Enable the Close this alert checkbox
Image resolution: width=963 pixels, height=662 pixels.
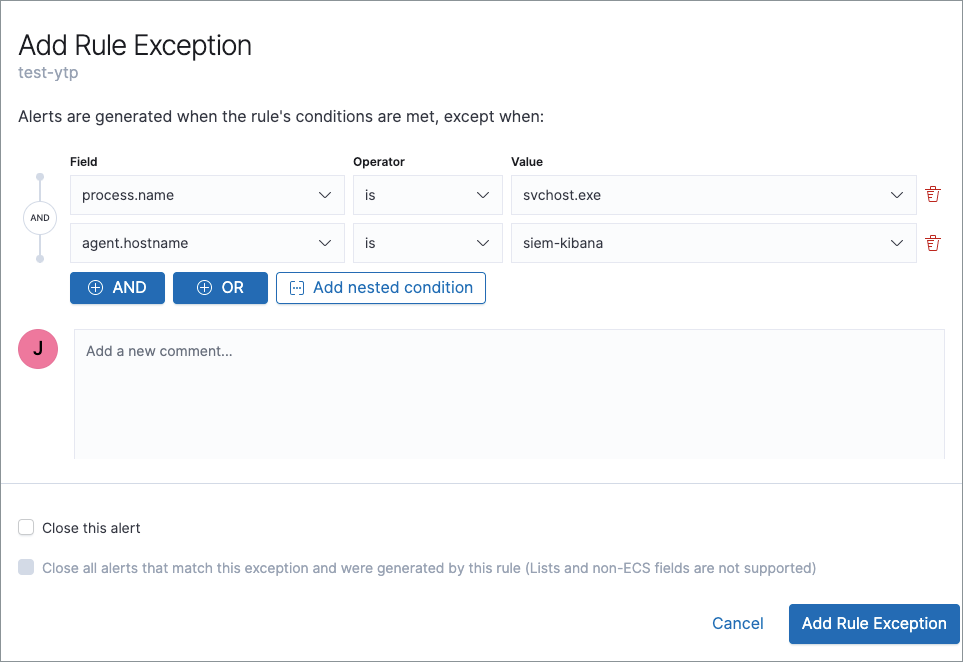tap(25, 527)
